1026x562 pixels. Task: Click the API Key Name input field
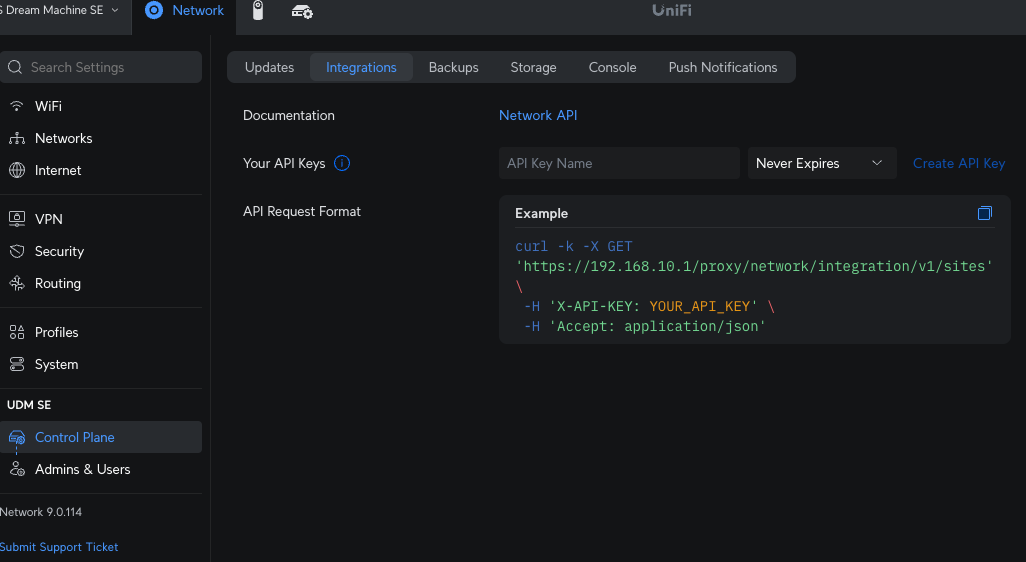click(x=619, y=163)
